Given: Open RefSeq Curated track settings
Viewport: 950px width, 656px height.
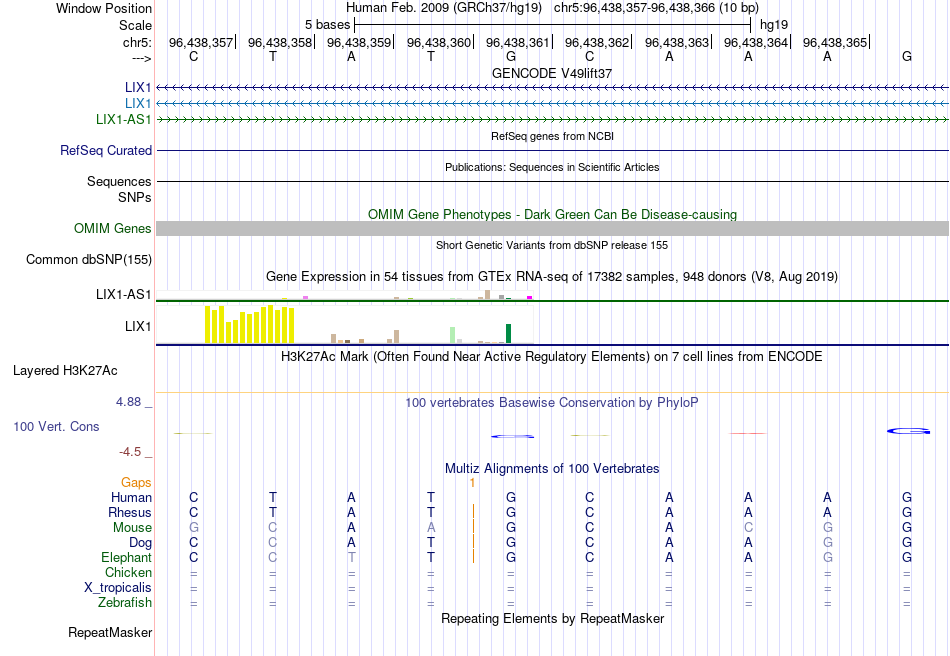Looking at the screenshot, I should point(106,150).
